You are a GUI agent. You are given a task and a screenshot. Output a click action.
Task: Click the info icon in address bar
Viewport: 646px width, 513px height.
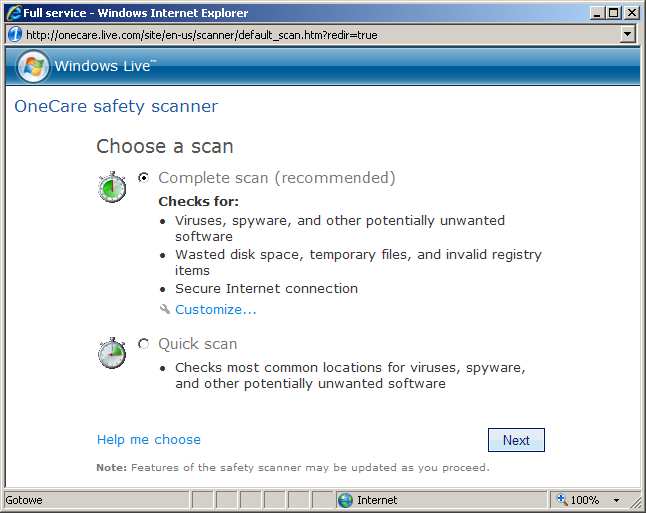[15, 34]
